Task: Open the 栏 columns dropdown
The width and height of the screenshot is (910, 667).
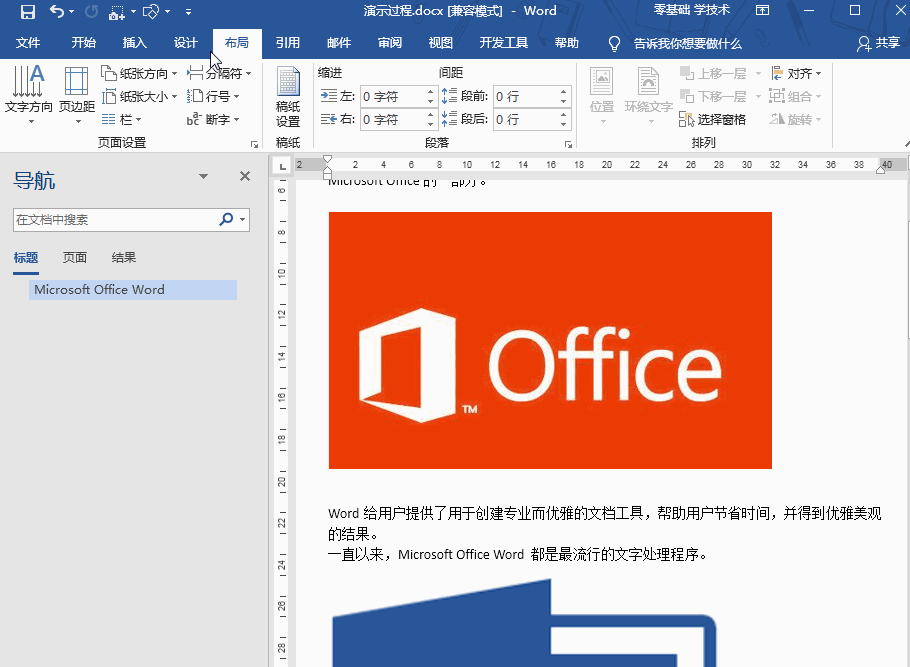Action: click(121, 120)
